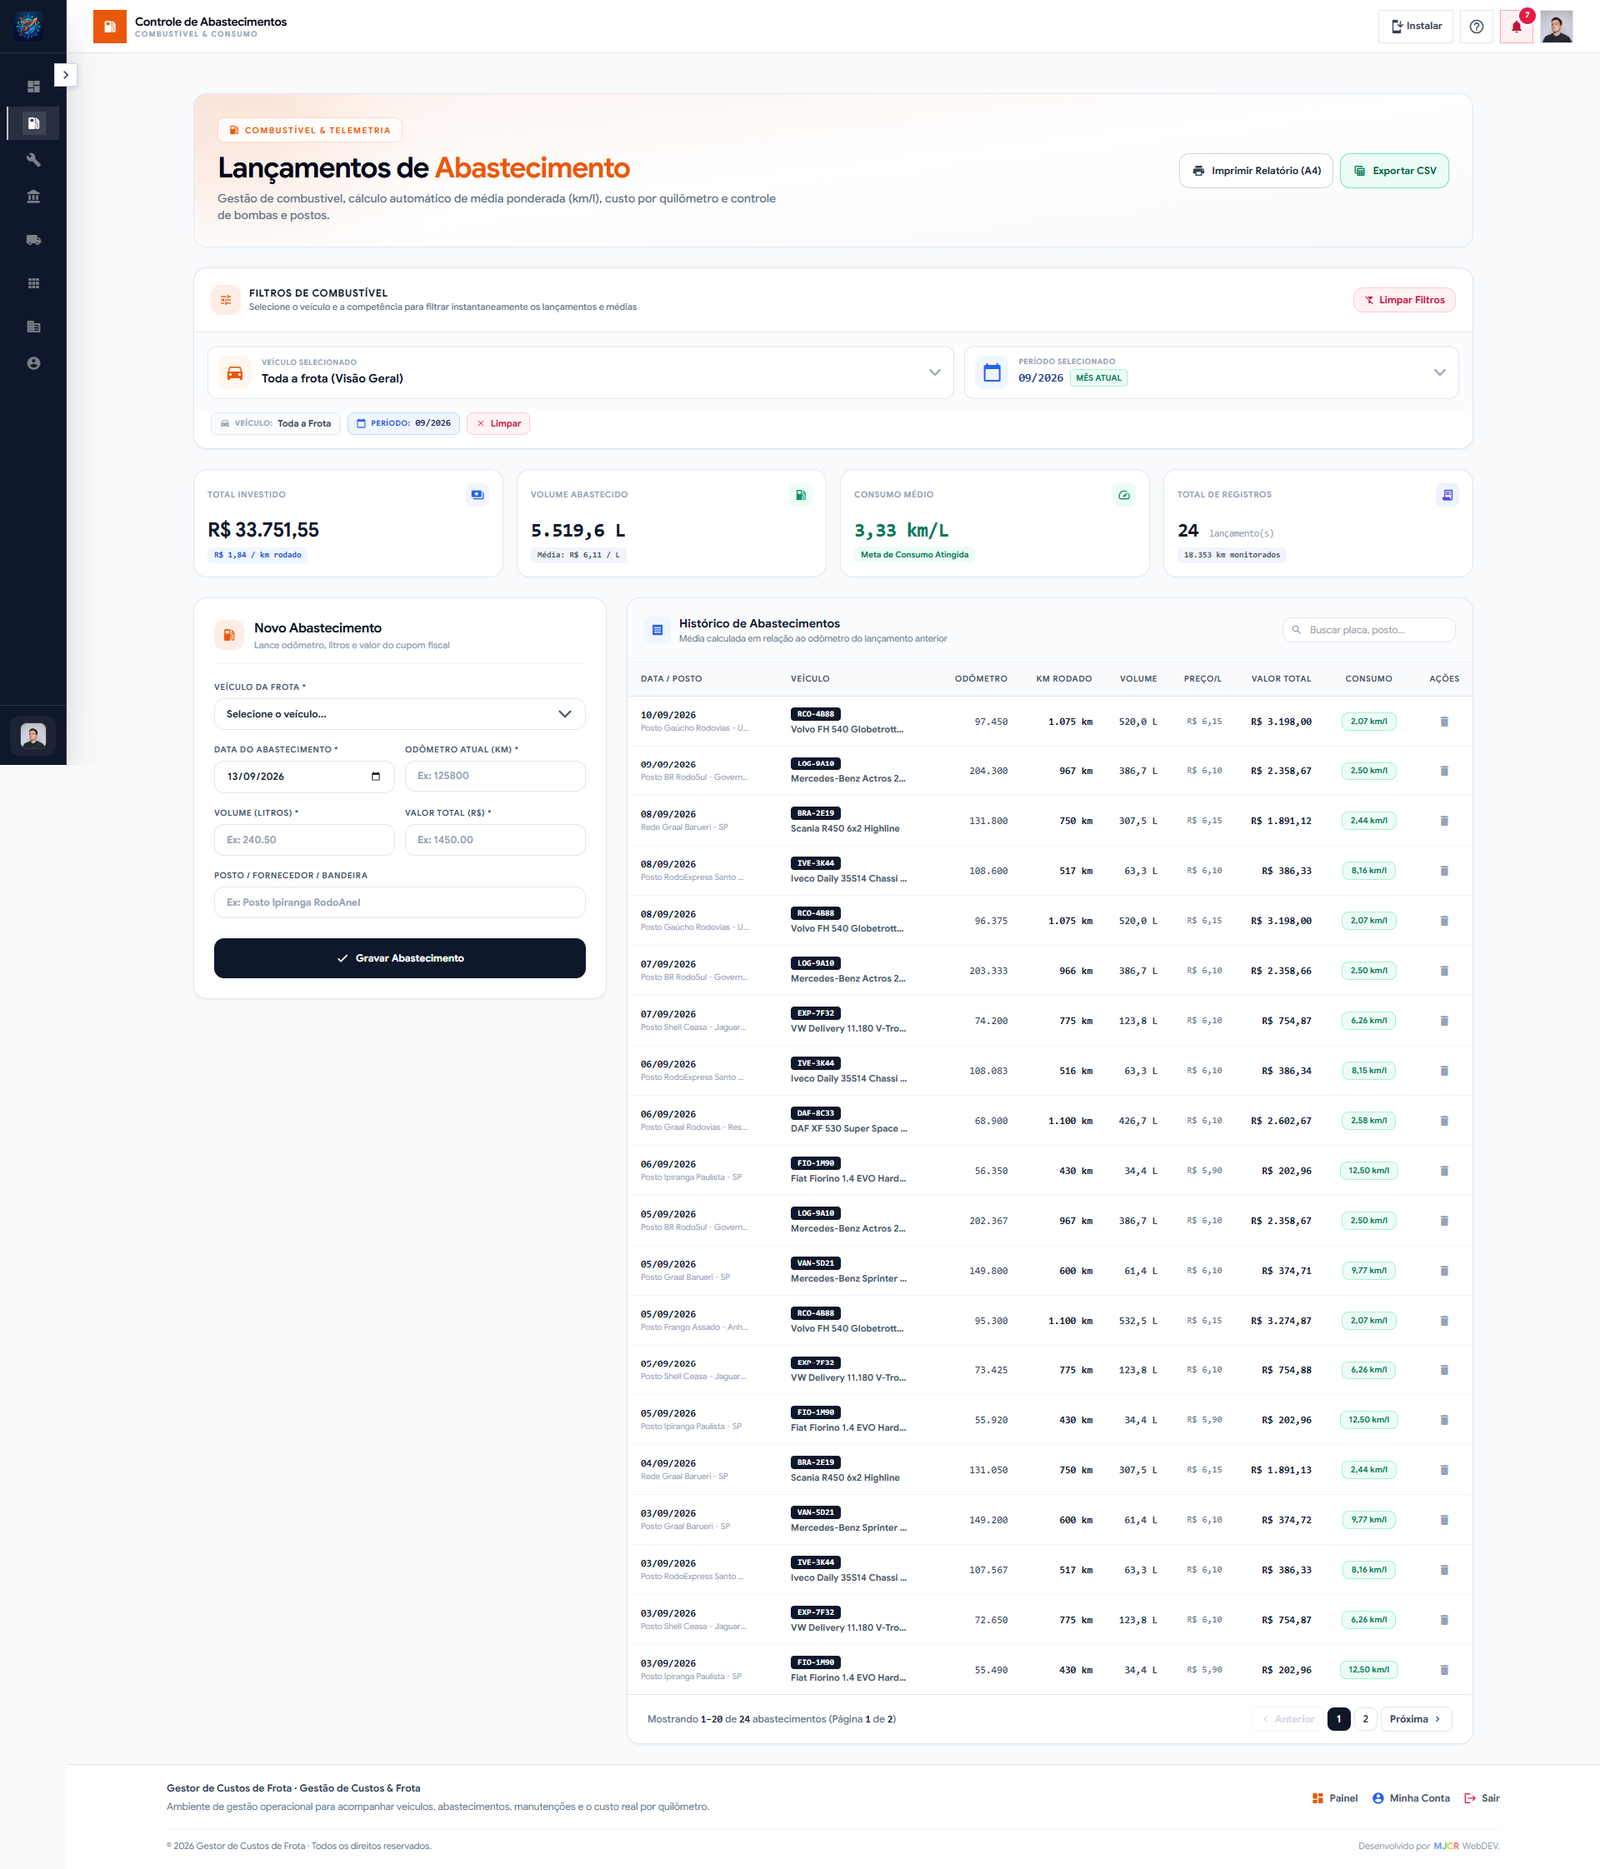
Task: Select the fuel pump sidebar icon
Action: click(33, 123)
